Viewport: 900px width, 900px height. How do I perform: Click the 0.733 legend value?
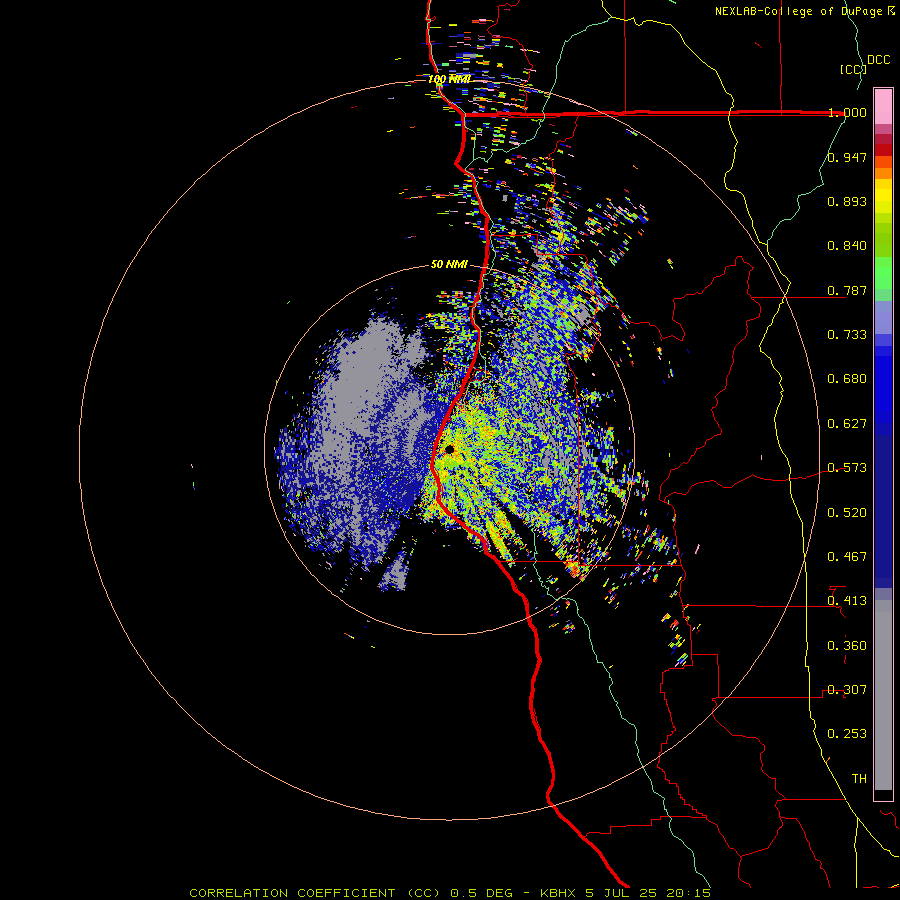tap(847, 335)
